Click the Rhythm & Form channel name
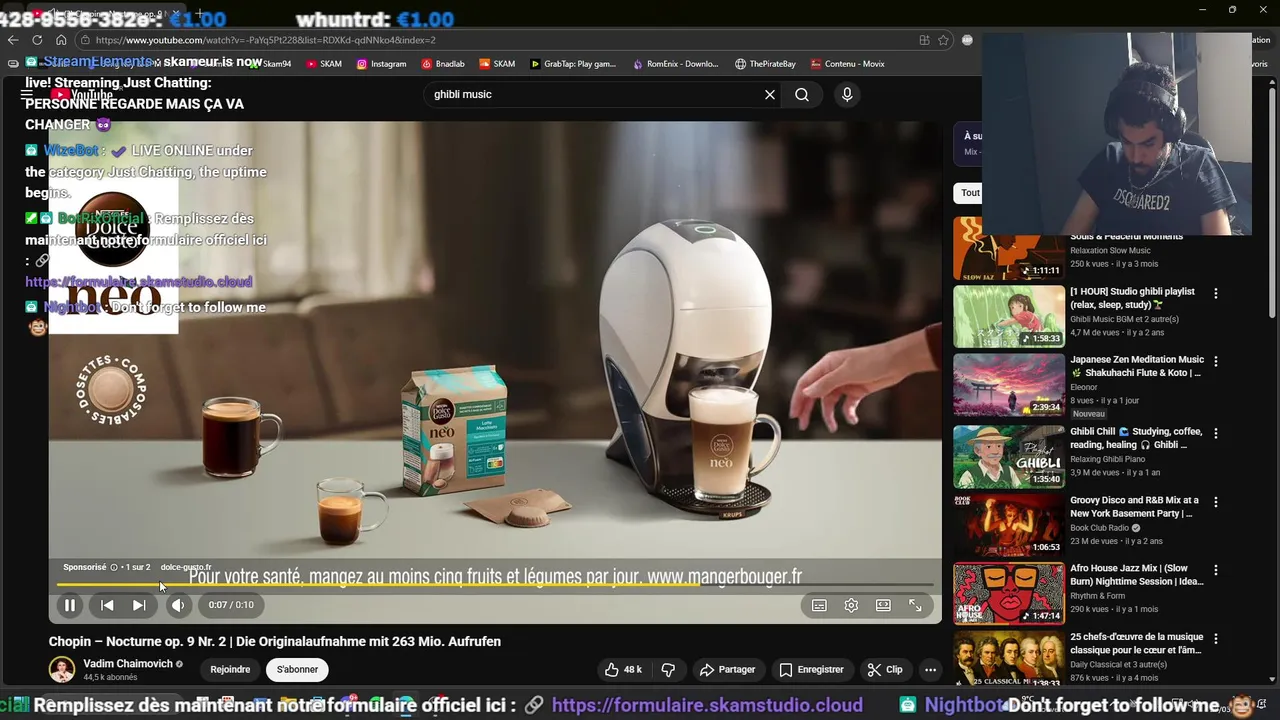The height and width of the screenshot is (720, 1280). (x=1097, y=596)
